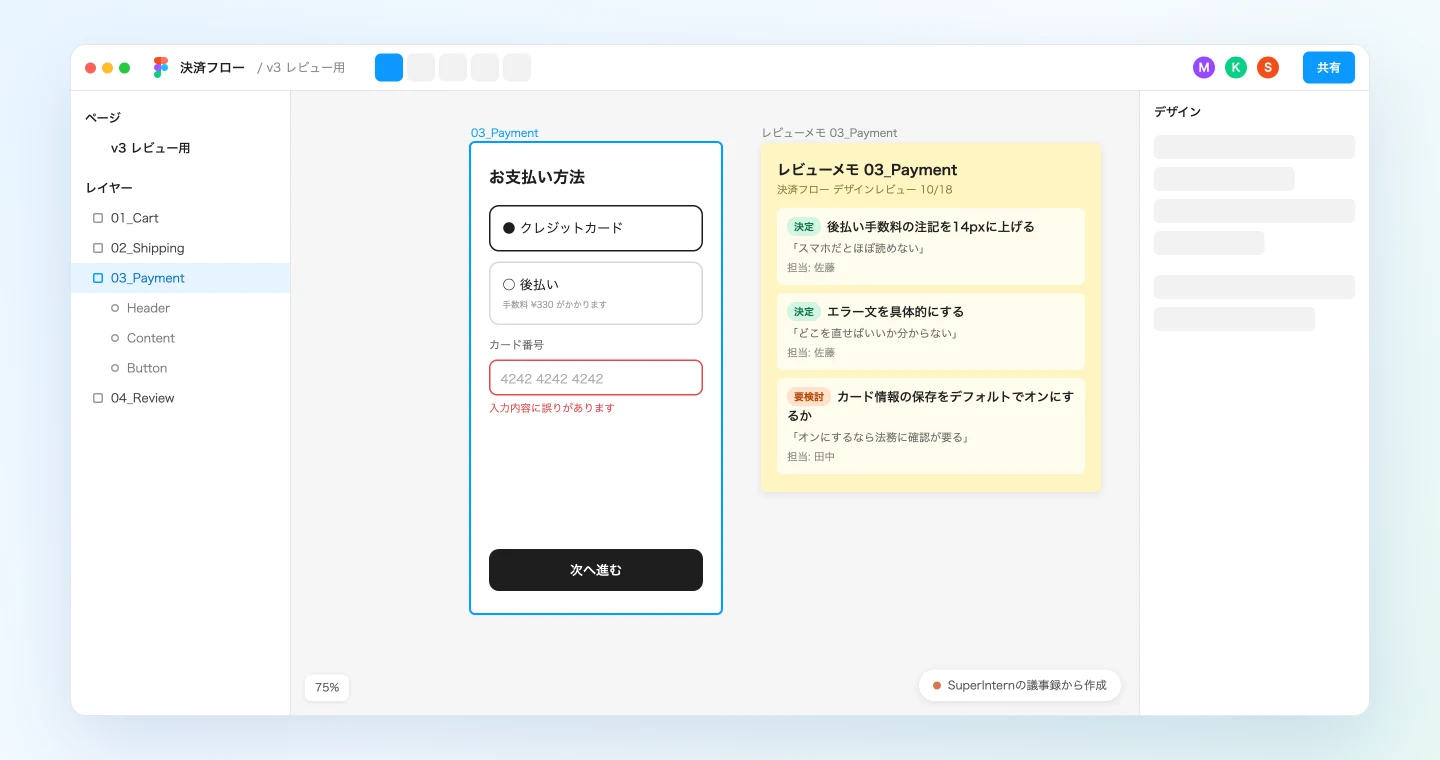Click the SuperInternの議事録から作成 pill
Image resolution: width=1440 pixels, height=760 pixels.
pyautogui.click(x=1020, y=685)
